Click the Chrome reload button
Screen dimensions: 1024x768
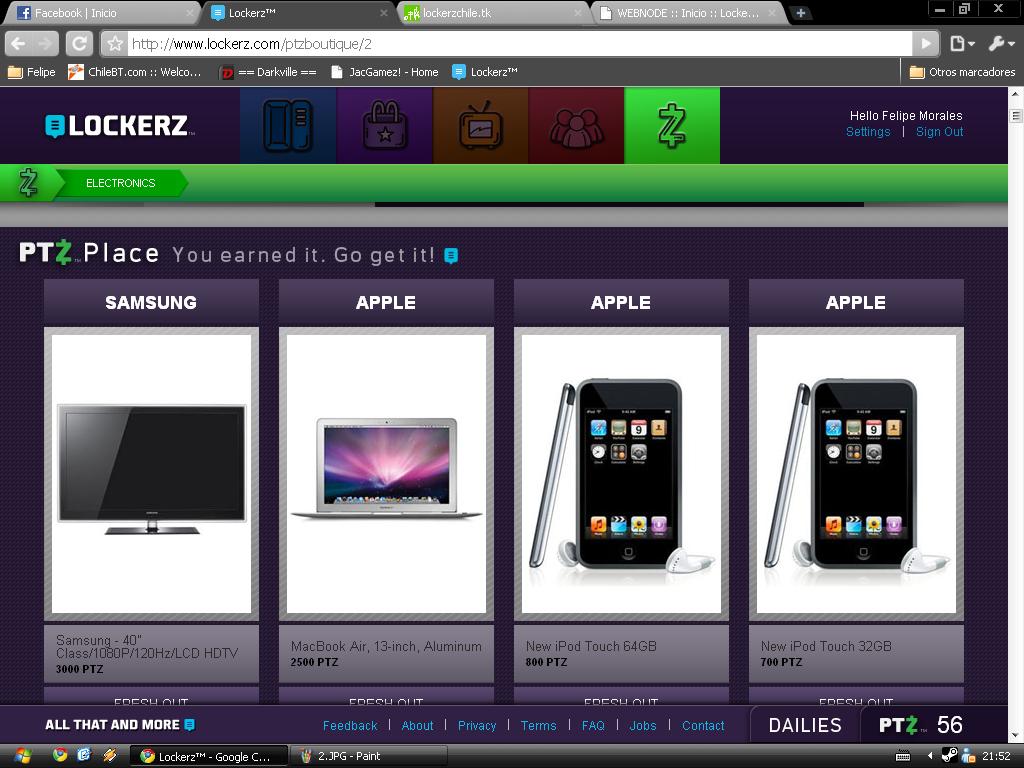point(79,43)
